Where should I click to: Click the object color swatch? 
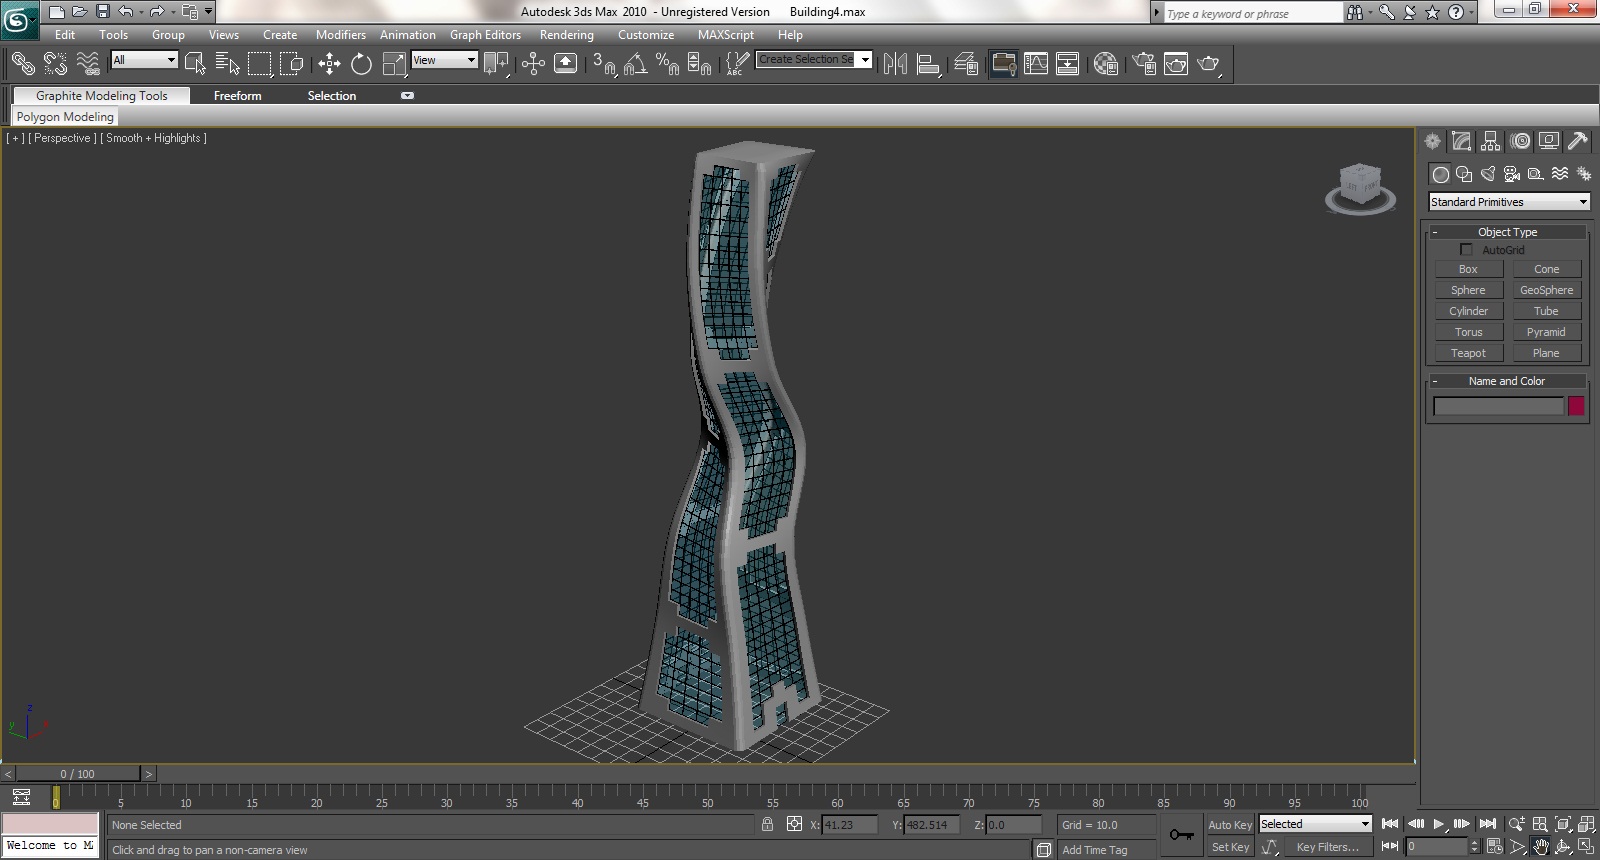1576,406
